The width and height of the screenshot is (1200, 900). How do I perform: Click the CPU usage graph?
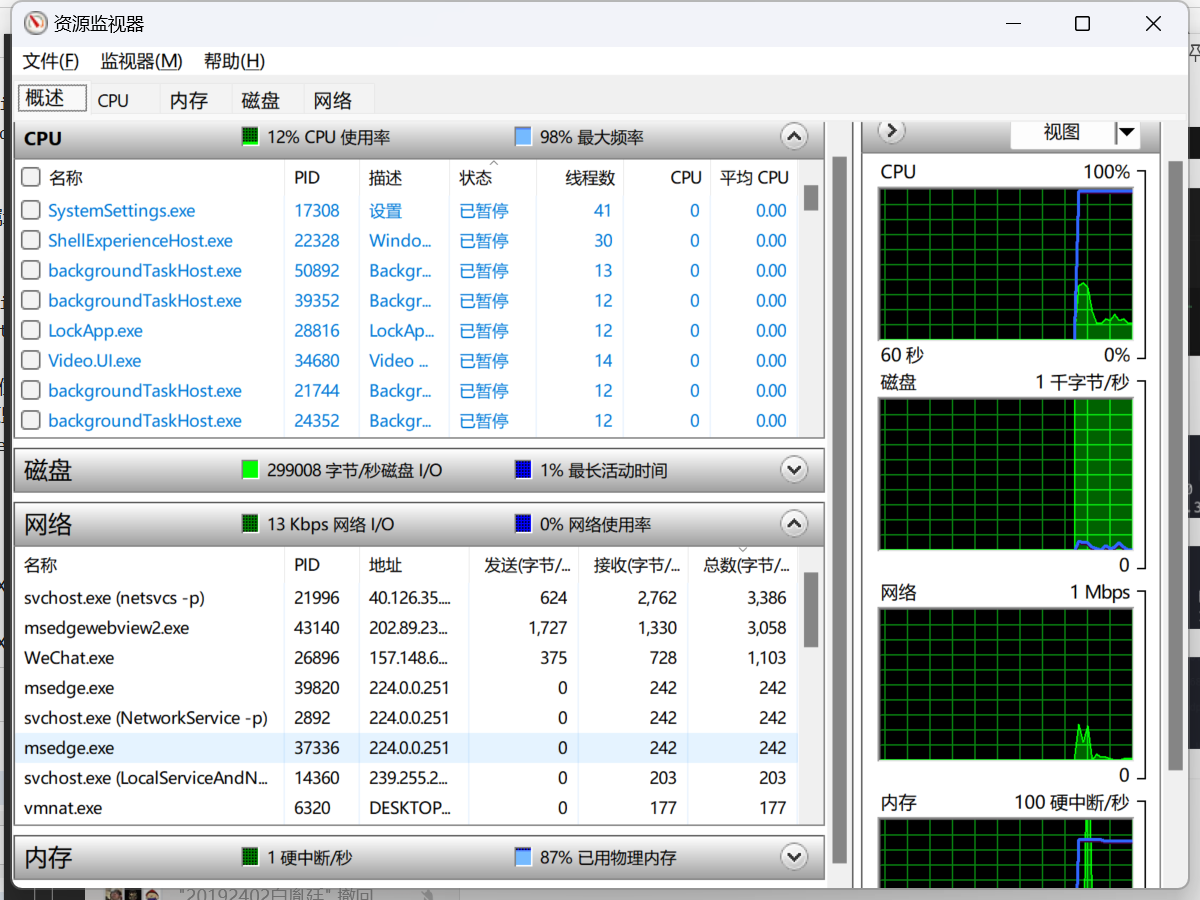tap(1005, 264)
